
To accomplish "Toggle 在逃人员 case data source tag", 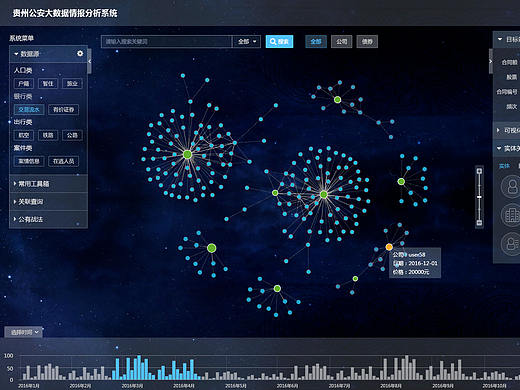I will 63,161.
